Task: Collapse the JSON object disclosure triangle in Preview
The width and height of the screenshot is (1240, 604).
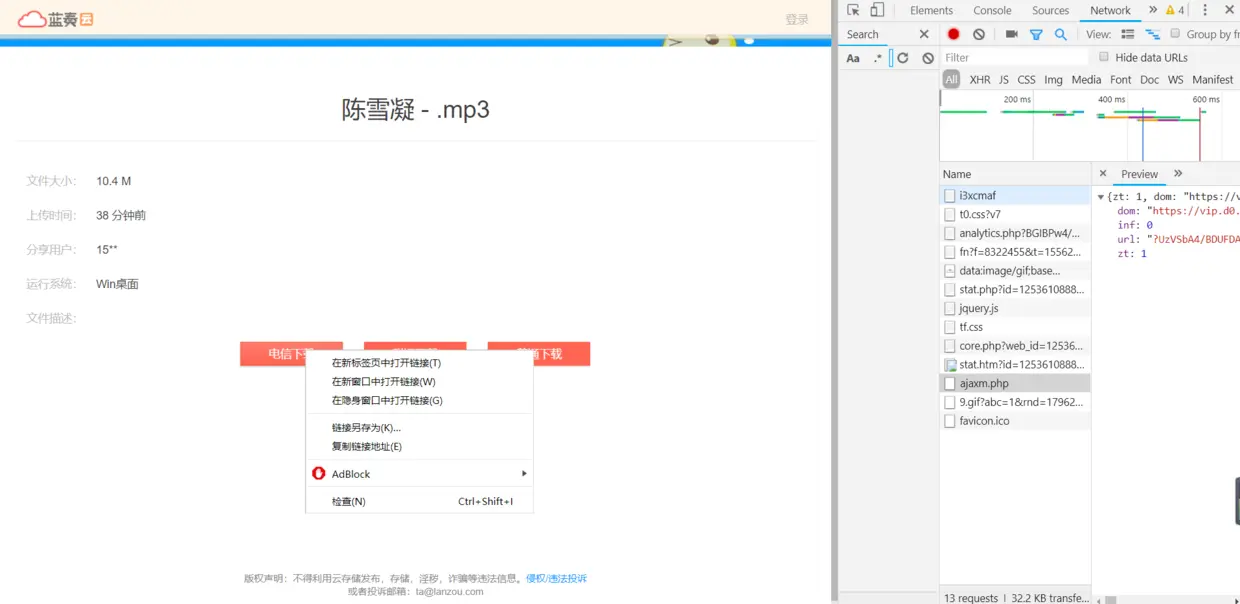Action: tap(1101, 197)
